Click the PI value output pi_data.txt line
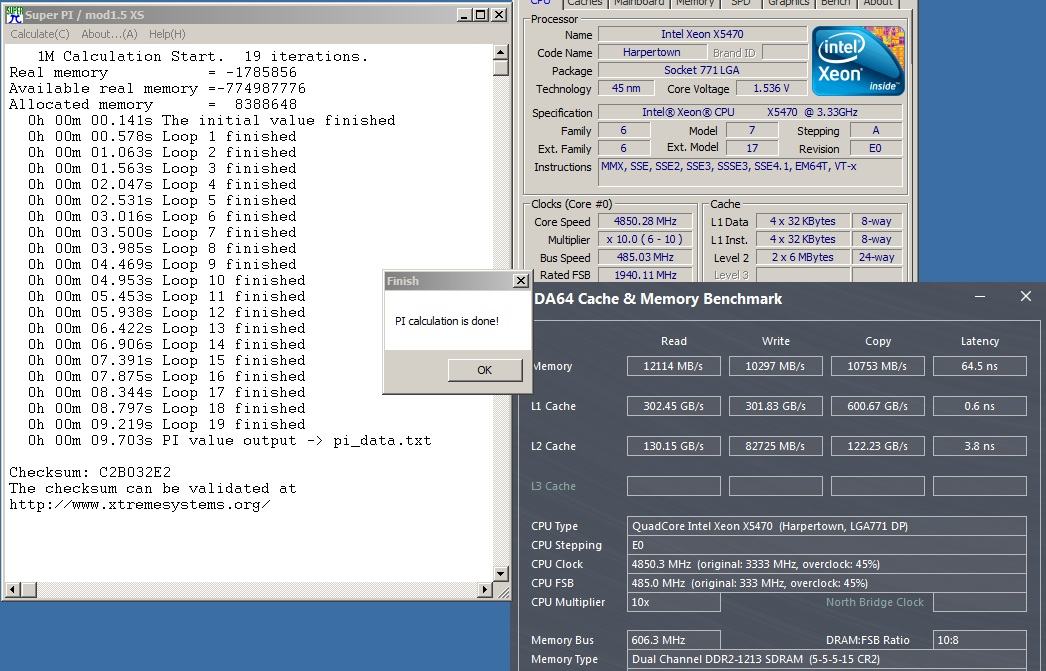 click(229, 441)
